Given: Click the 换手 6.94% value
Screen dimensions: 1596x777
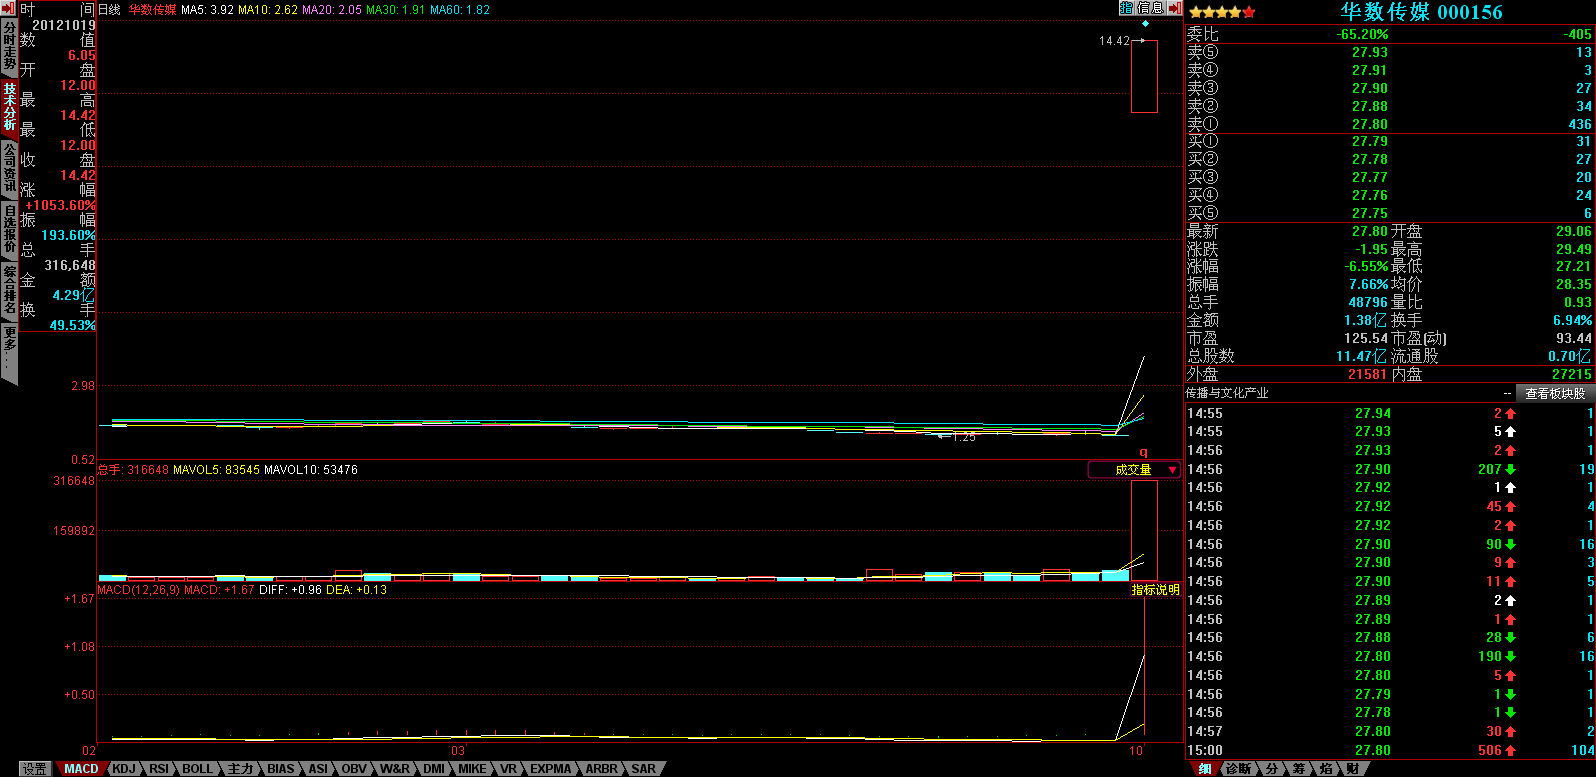Looking at the screenshot, I should [x=1572, y=320].
